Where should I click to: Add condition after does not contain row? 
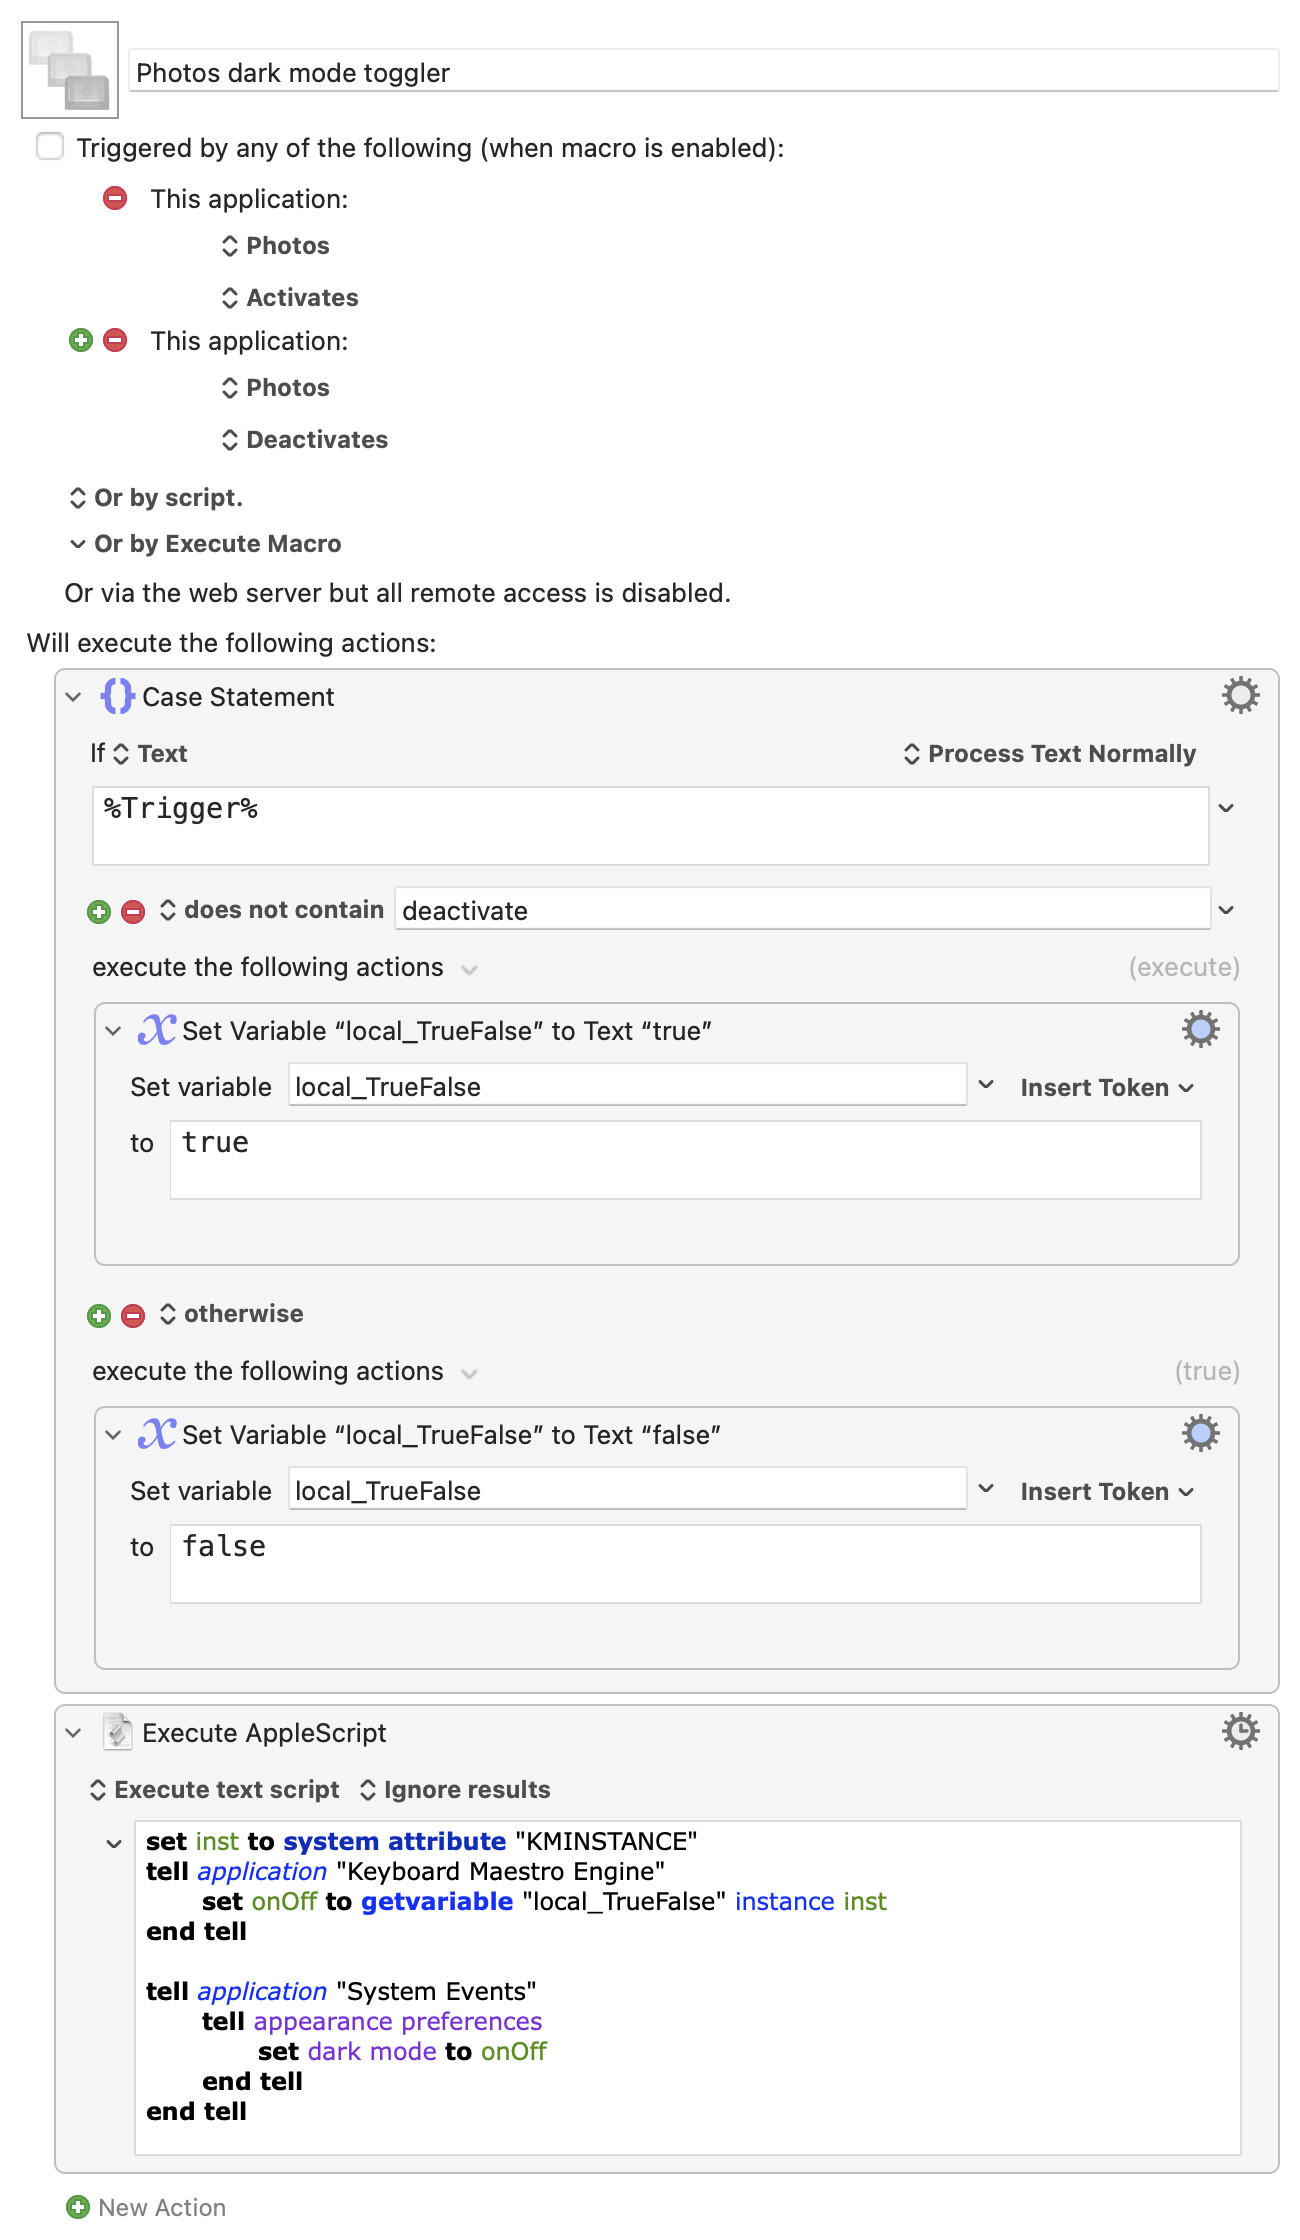pos(99,911)
